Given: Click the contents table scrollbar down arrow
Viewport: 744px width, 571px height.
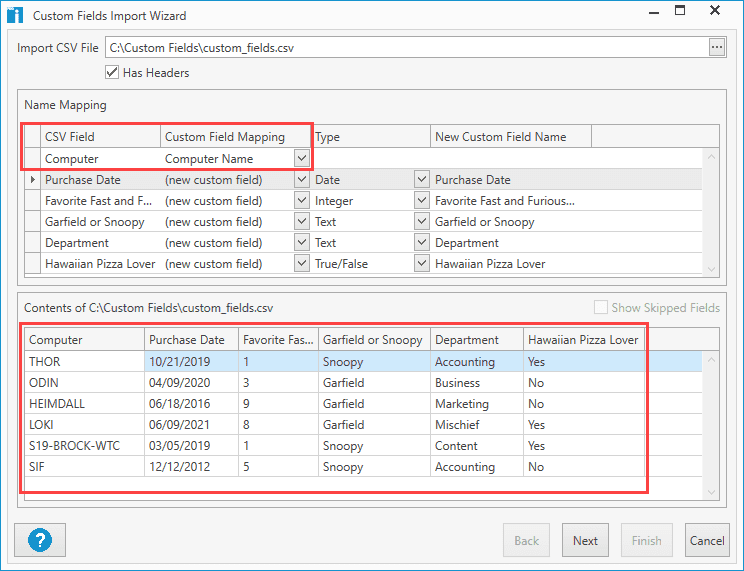Looking at the screenshot, I should click(x=711, y=492).
